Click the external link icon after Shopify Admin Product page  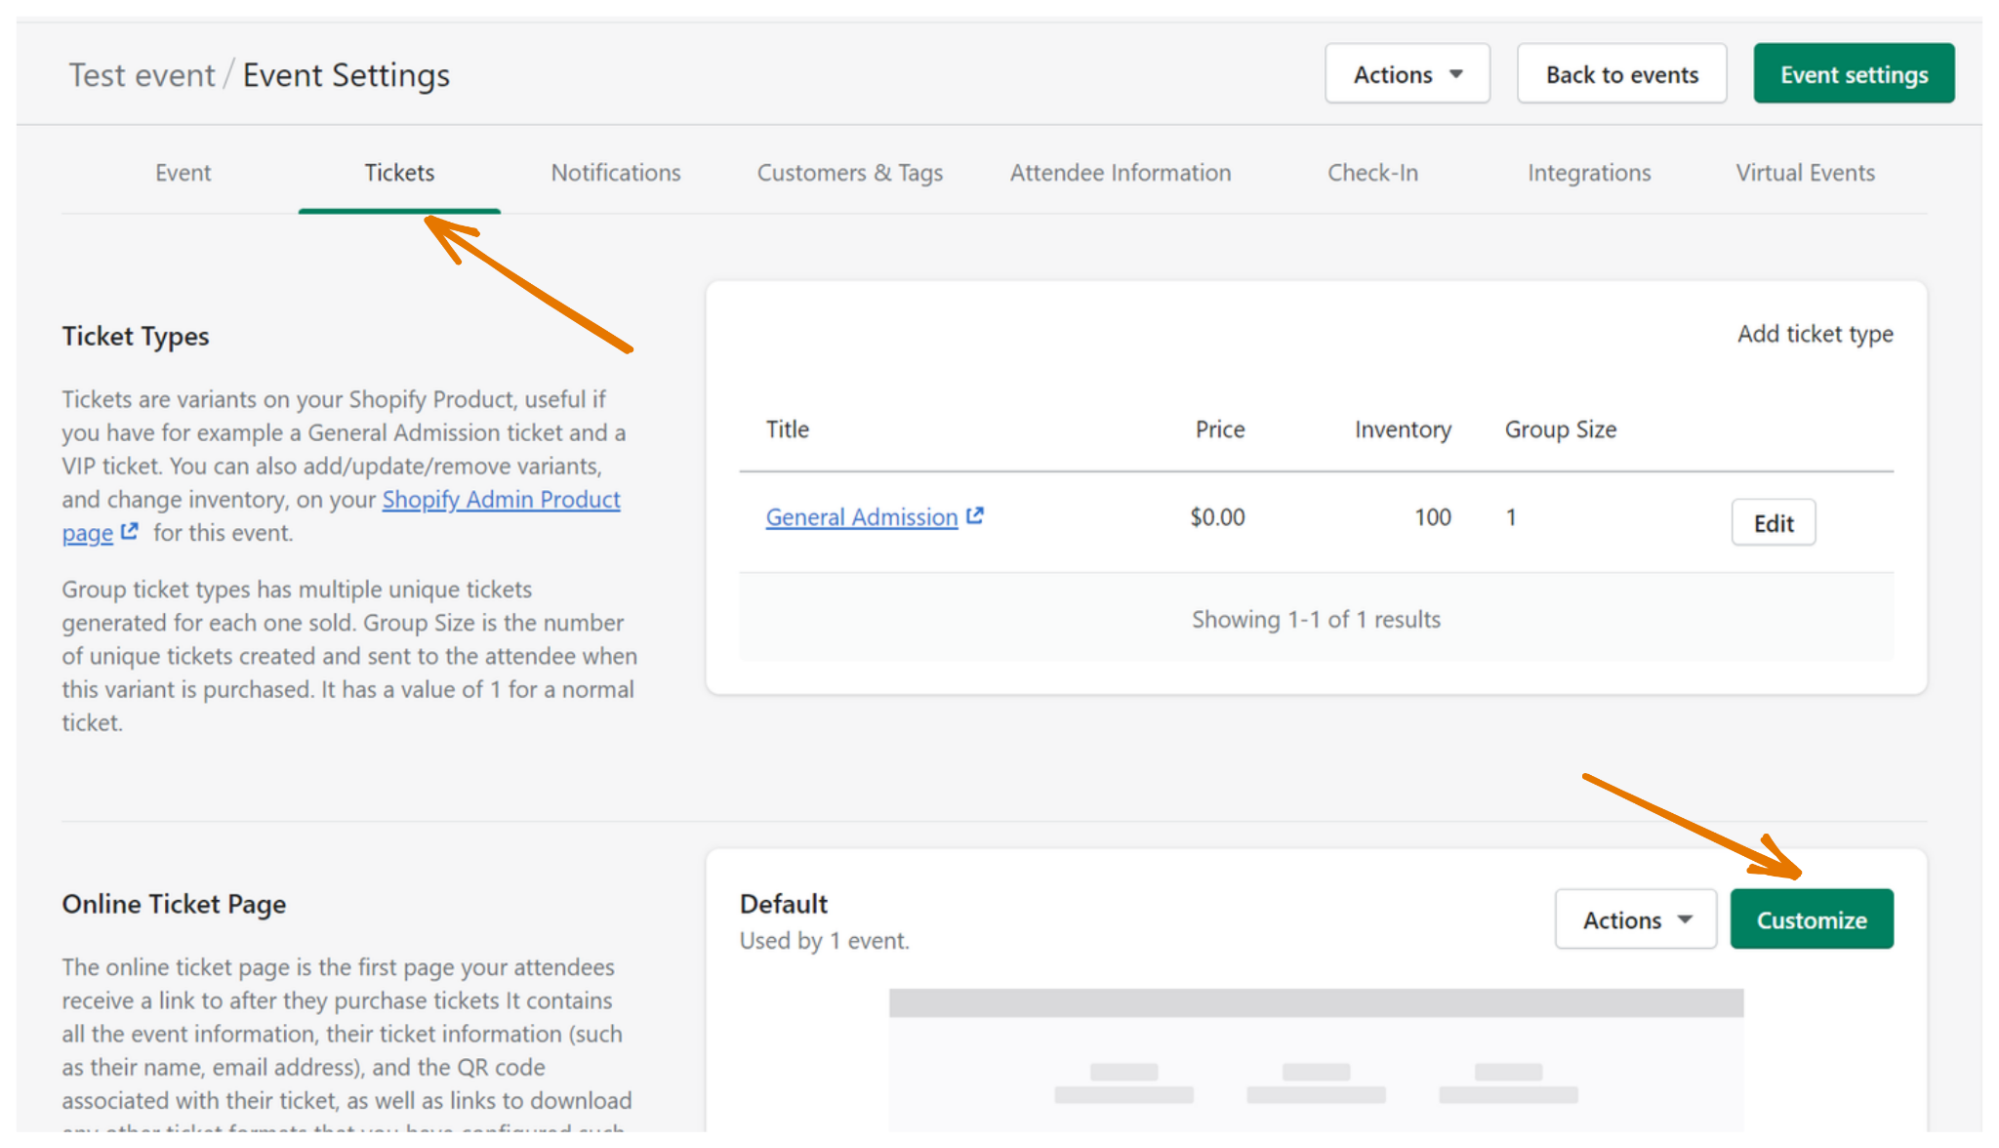click(130, 533)
